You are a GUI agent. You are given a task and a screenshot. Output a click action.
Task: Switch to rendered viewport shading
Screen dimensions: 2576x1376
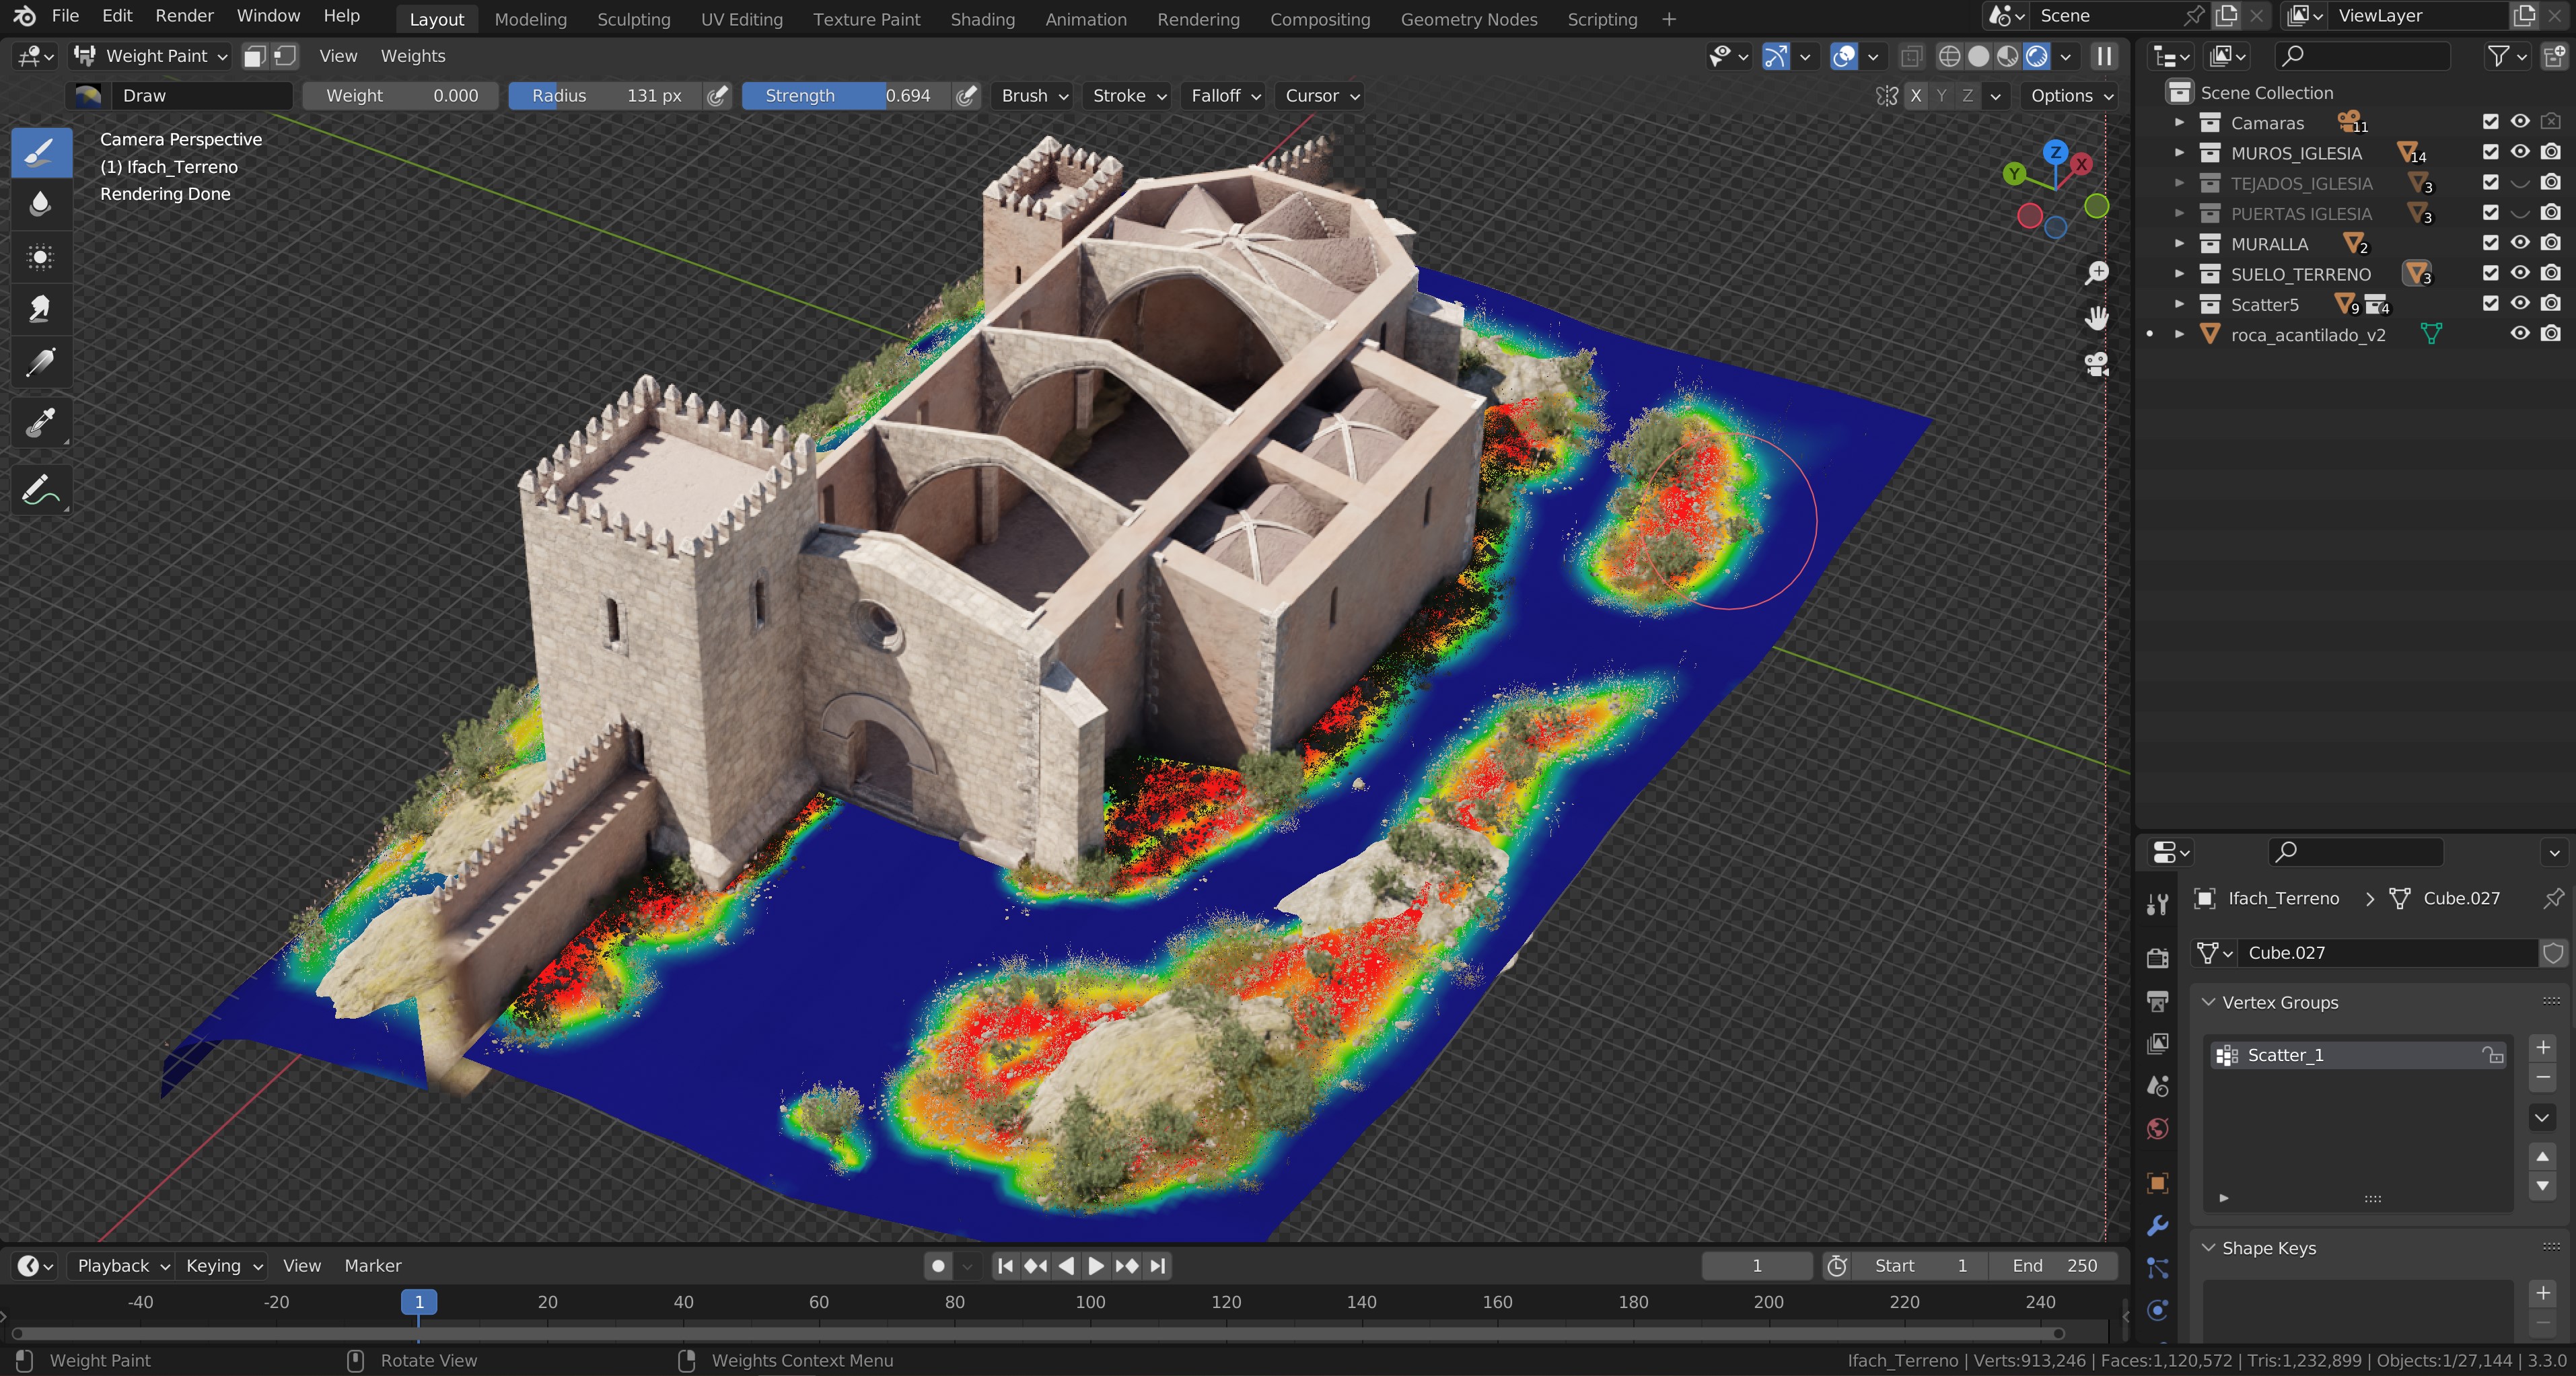2036,56
